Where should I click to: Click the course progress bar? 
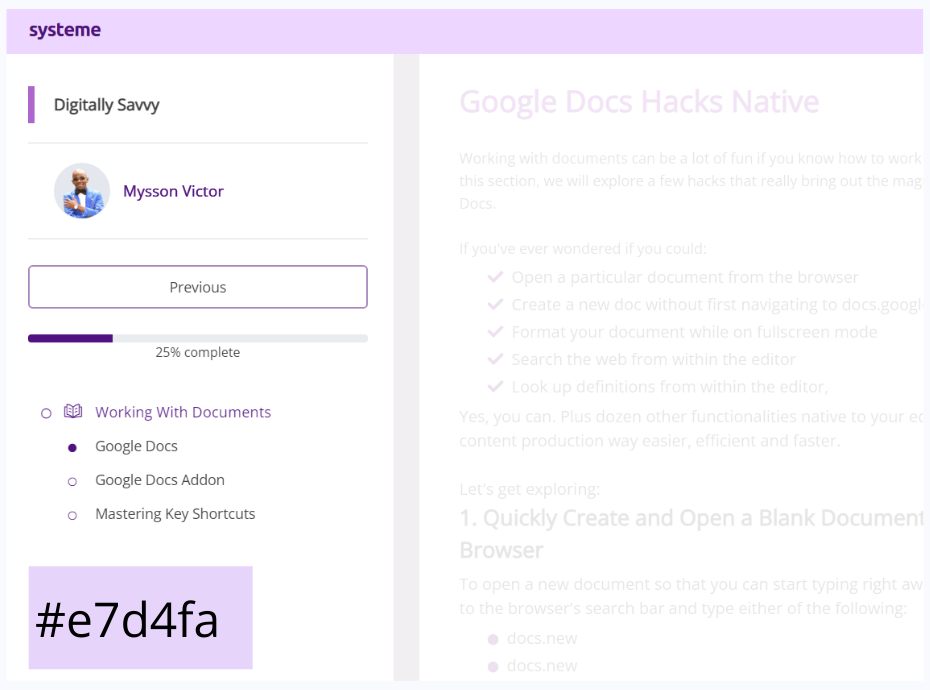coord(198,338)
